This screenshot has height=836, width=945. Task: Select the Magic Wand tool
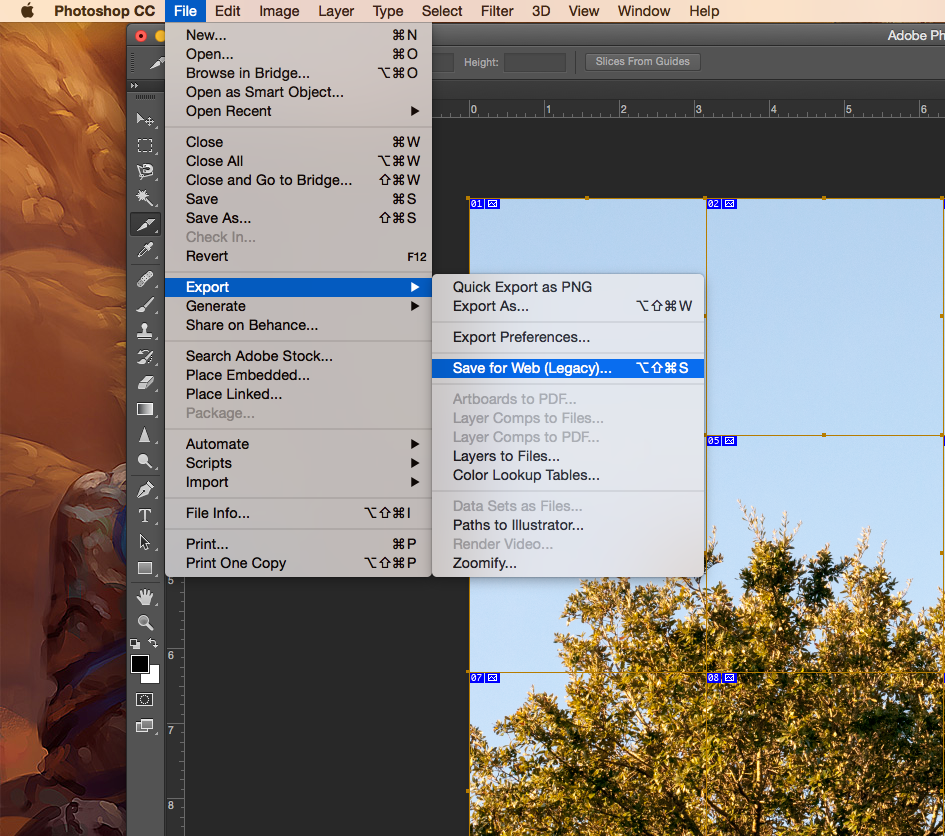tap(145, 197)
